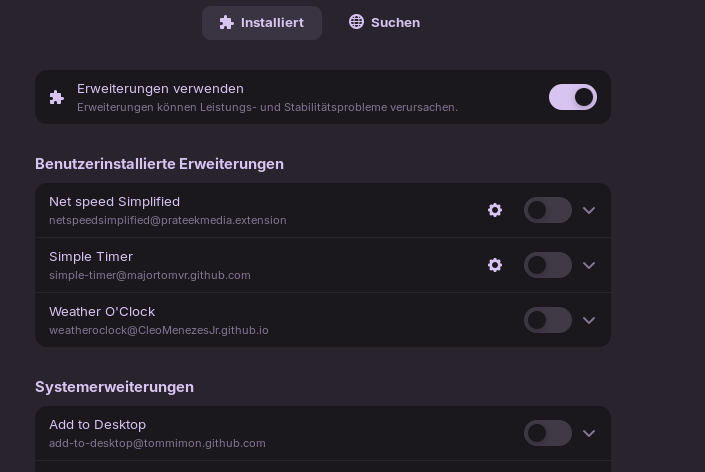Click the Add to Desktop extension title
The width and height of the screenshot is (705, 472).
pyautogui.click(x=97, y=425)
